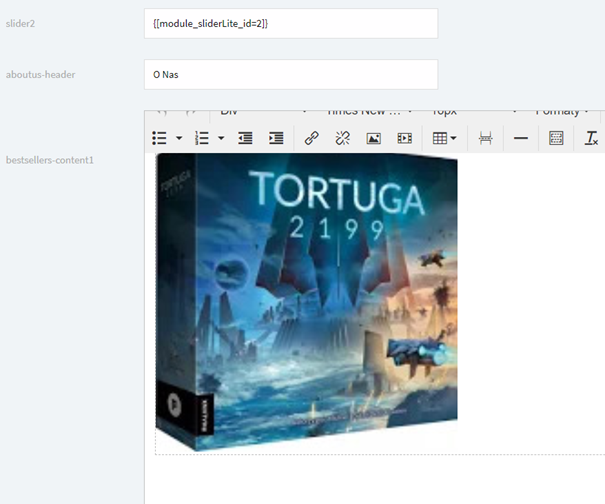Viewport: 605px width, 504px height.
Task: Insert media via film icon
Action: pyautogui.click(x=404, y=138)
